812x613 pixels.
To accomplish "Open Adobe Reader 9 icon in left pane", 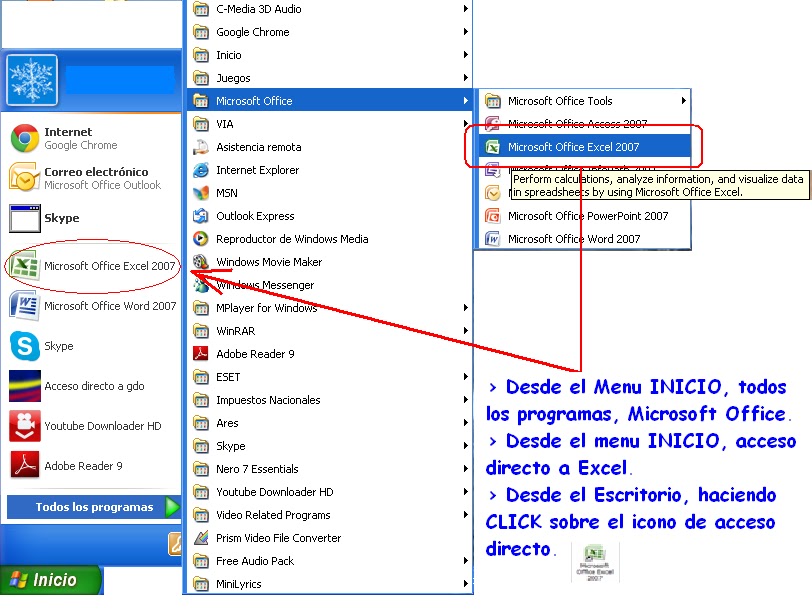I will [24, 466].
